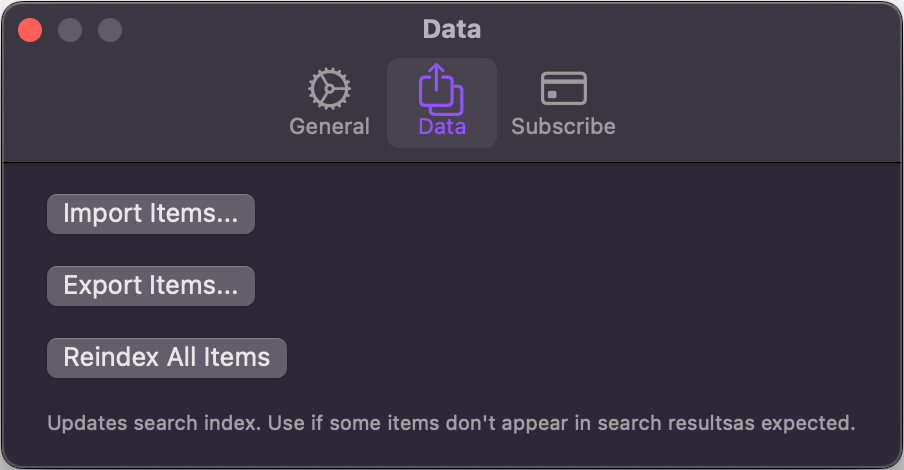This screenshot has width=904, height=470.
Task: Open subscription pane via card icon
Action: tap(563, 88)
